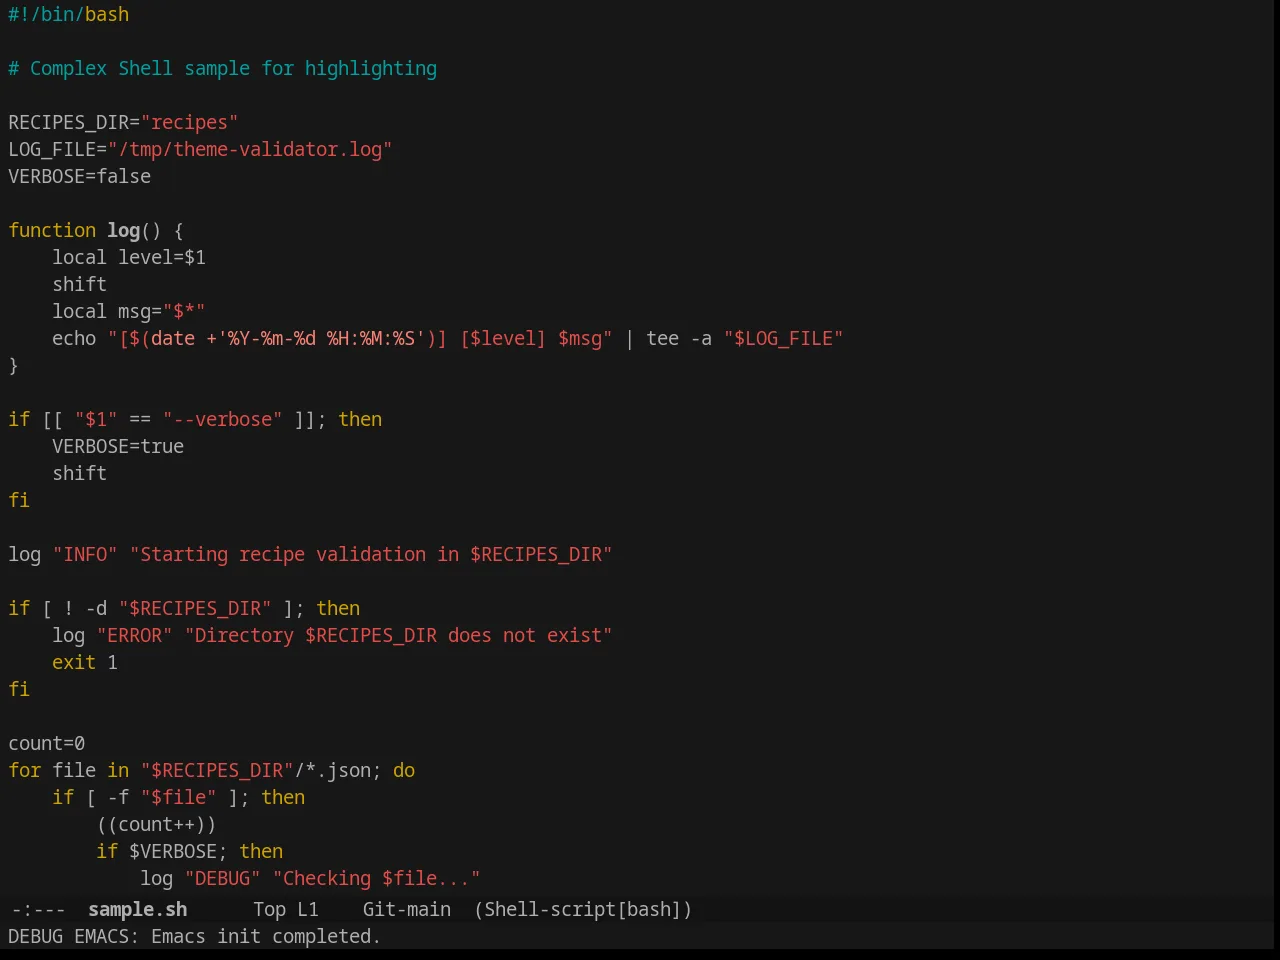Image resolution: width=1280 pixels, height=960 pixels.
Task: Click the 'exit' keyword
Action: pos(74,662)
